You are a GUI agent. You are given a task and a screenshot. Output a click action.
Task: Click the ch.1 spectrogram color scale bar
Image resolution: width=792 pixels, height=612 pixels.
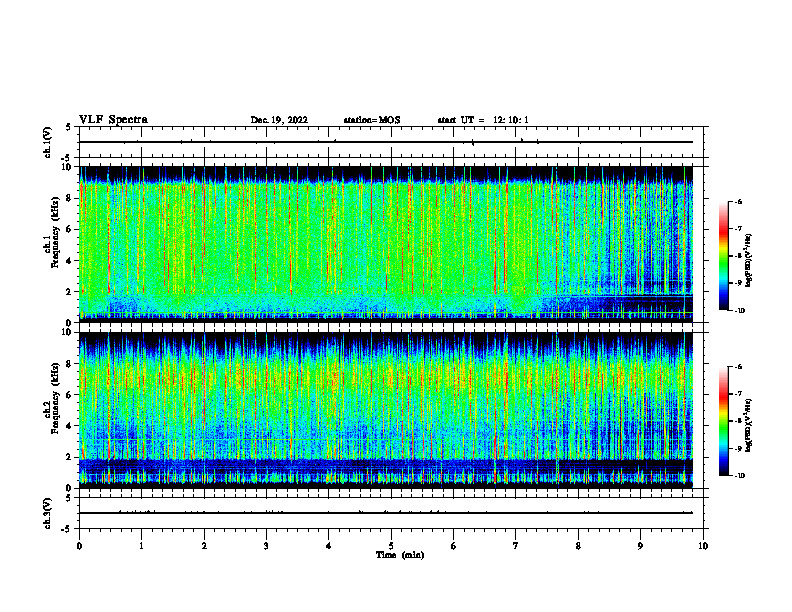point(723,256)
